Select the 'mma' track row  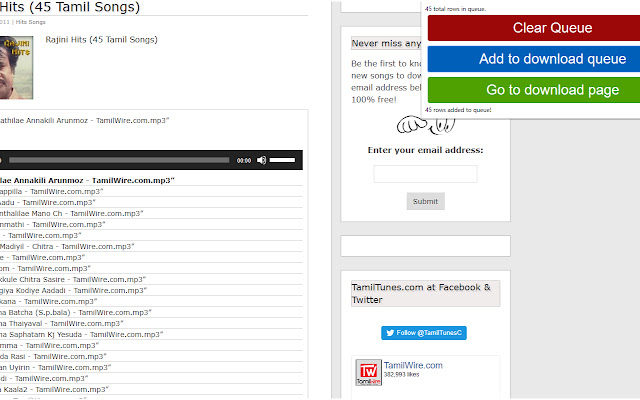pyautogui.click(x=151, y=346)
